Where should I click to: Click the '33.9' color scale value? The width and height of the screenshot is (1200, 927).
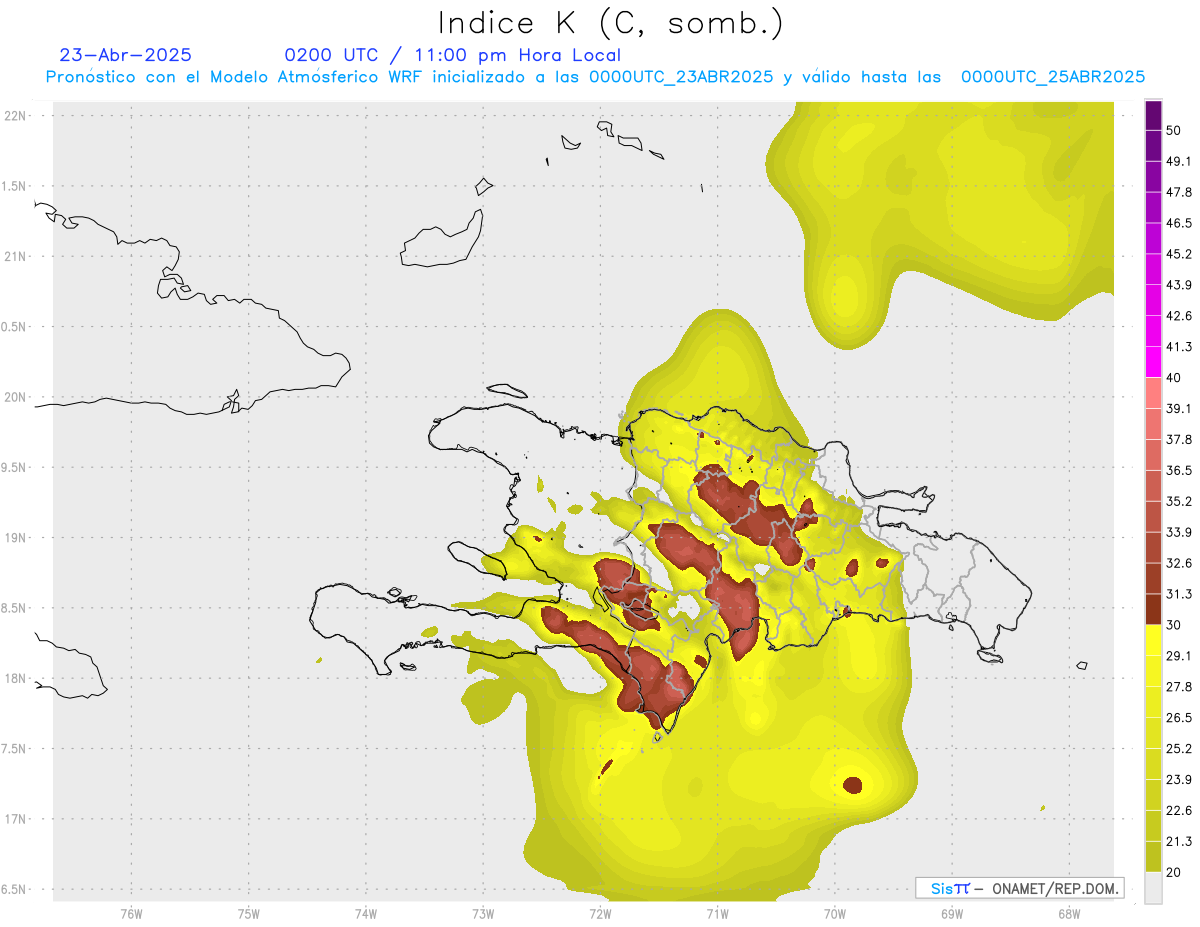1179,532
